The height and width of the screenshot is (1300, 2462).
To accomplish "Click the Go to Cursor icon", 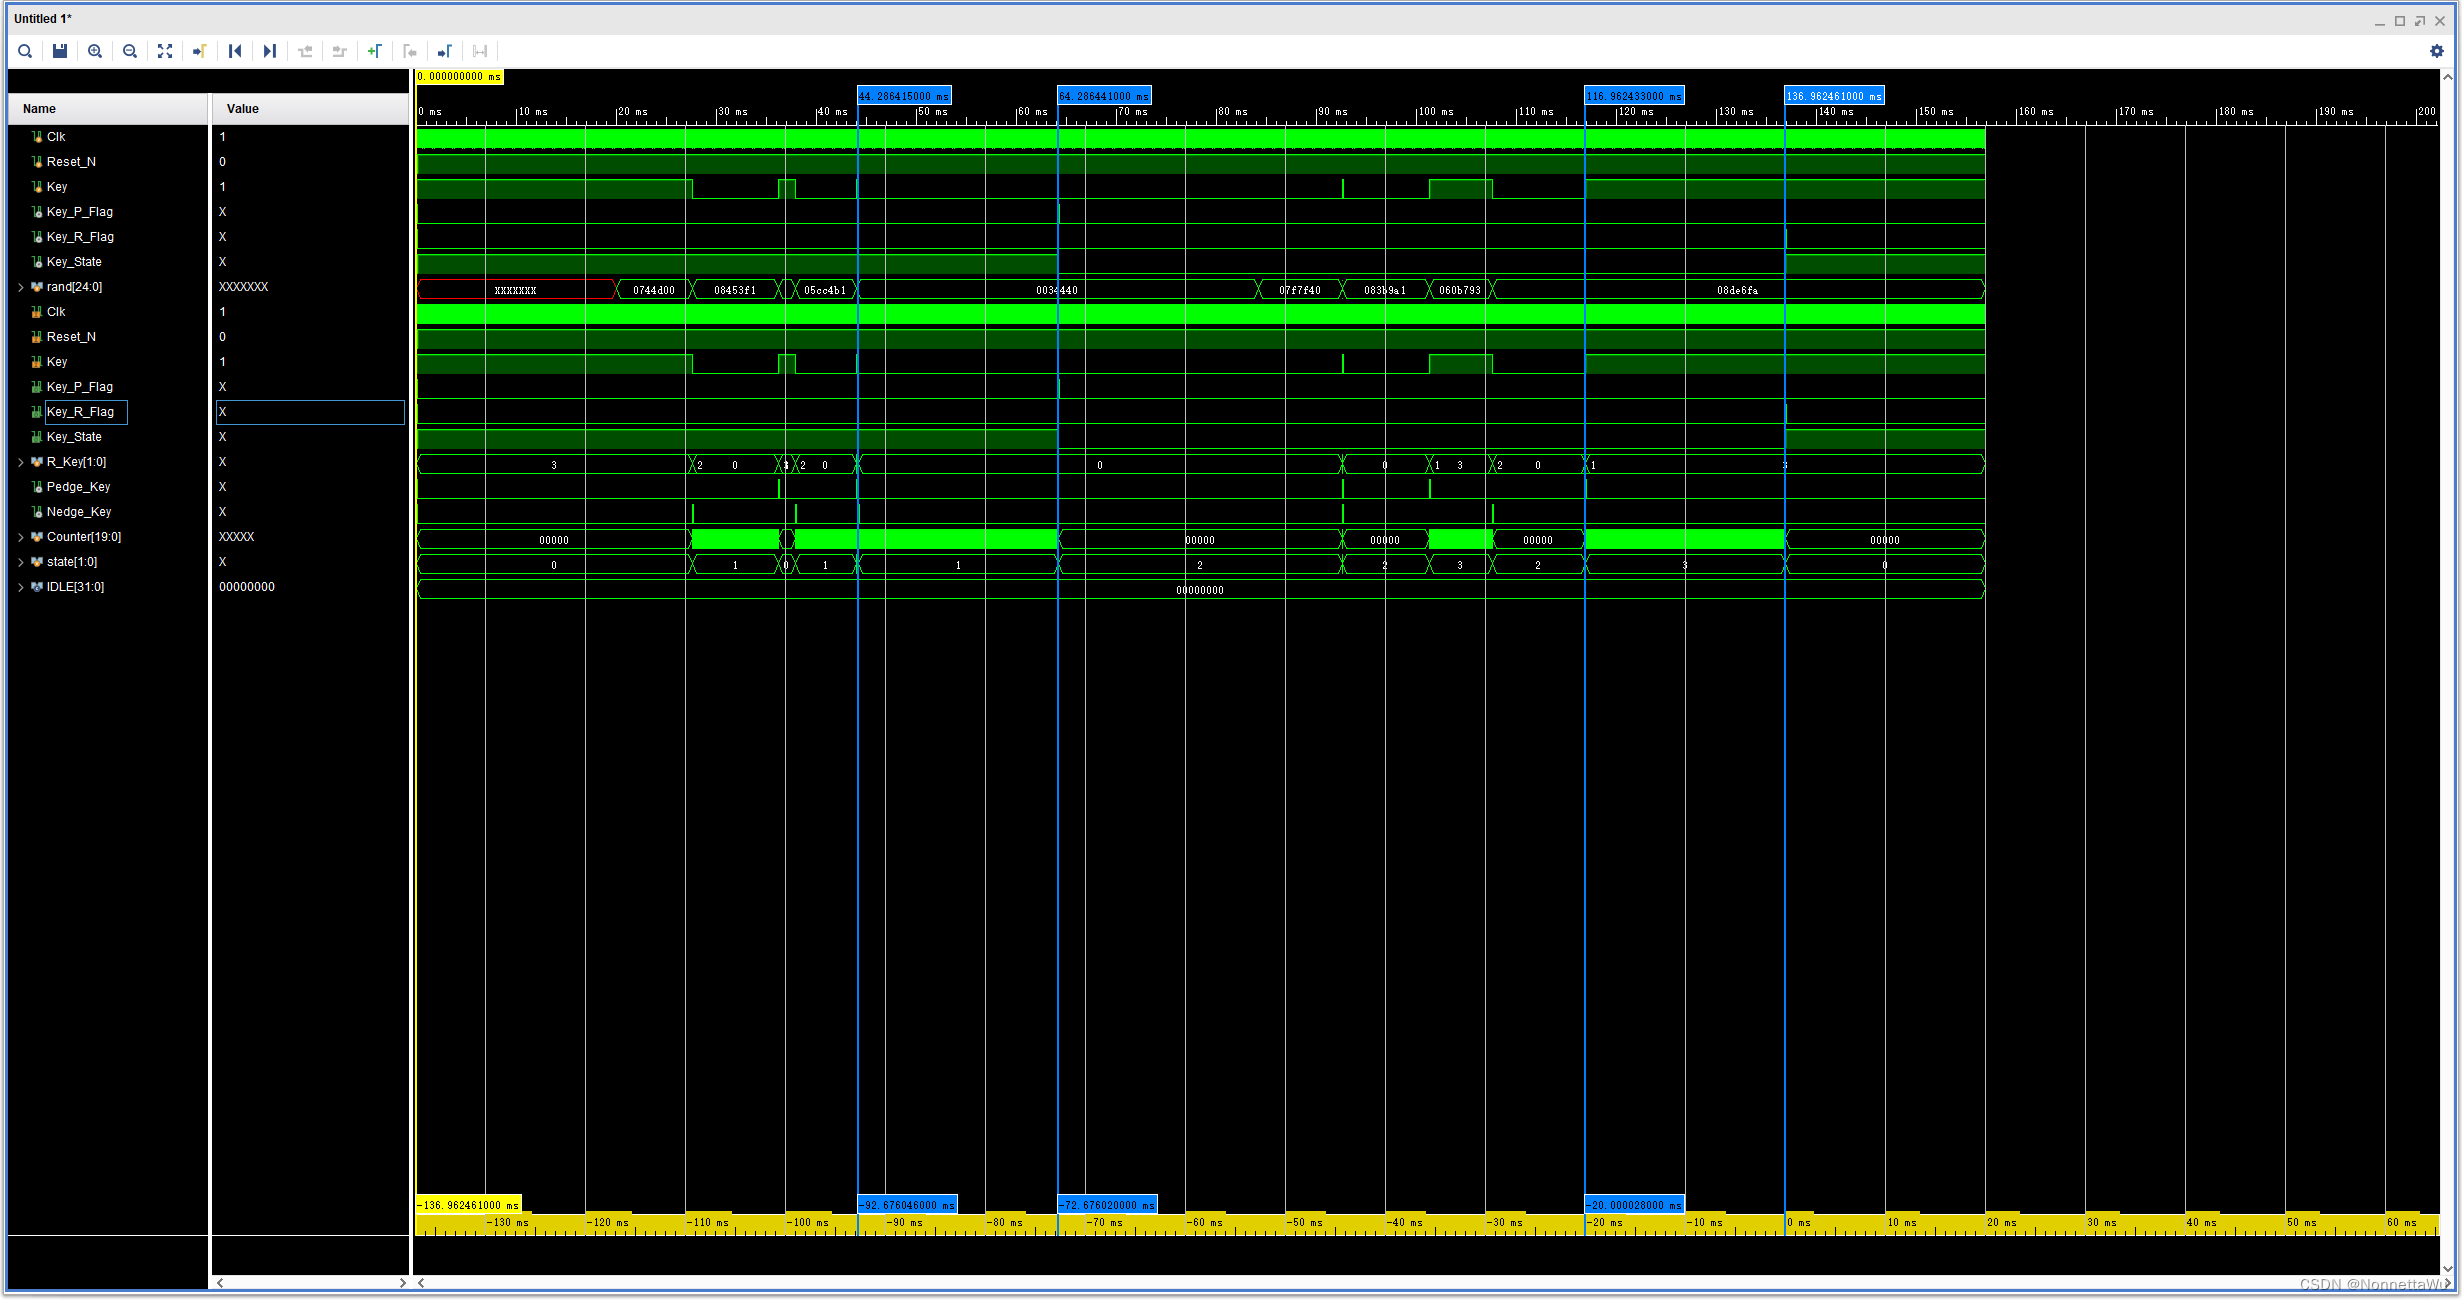I will click(200, 51).
